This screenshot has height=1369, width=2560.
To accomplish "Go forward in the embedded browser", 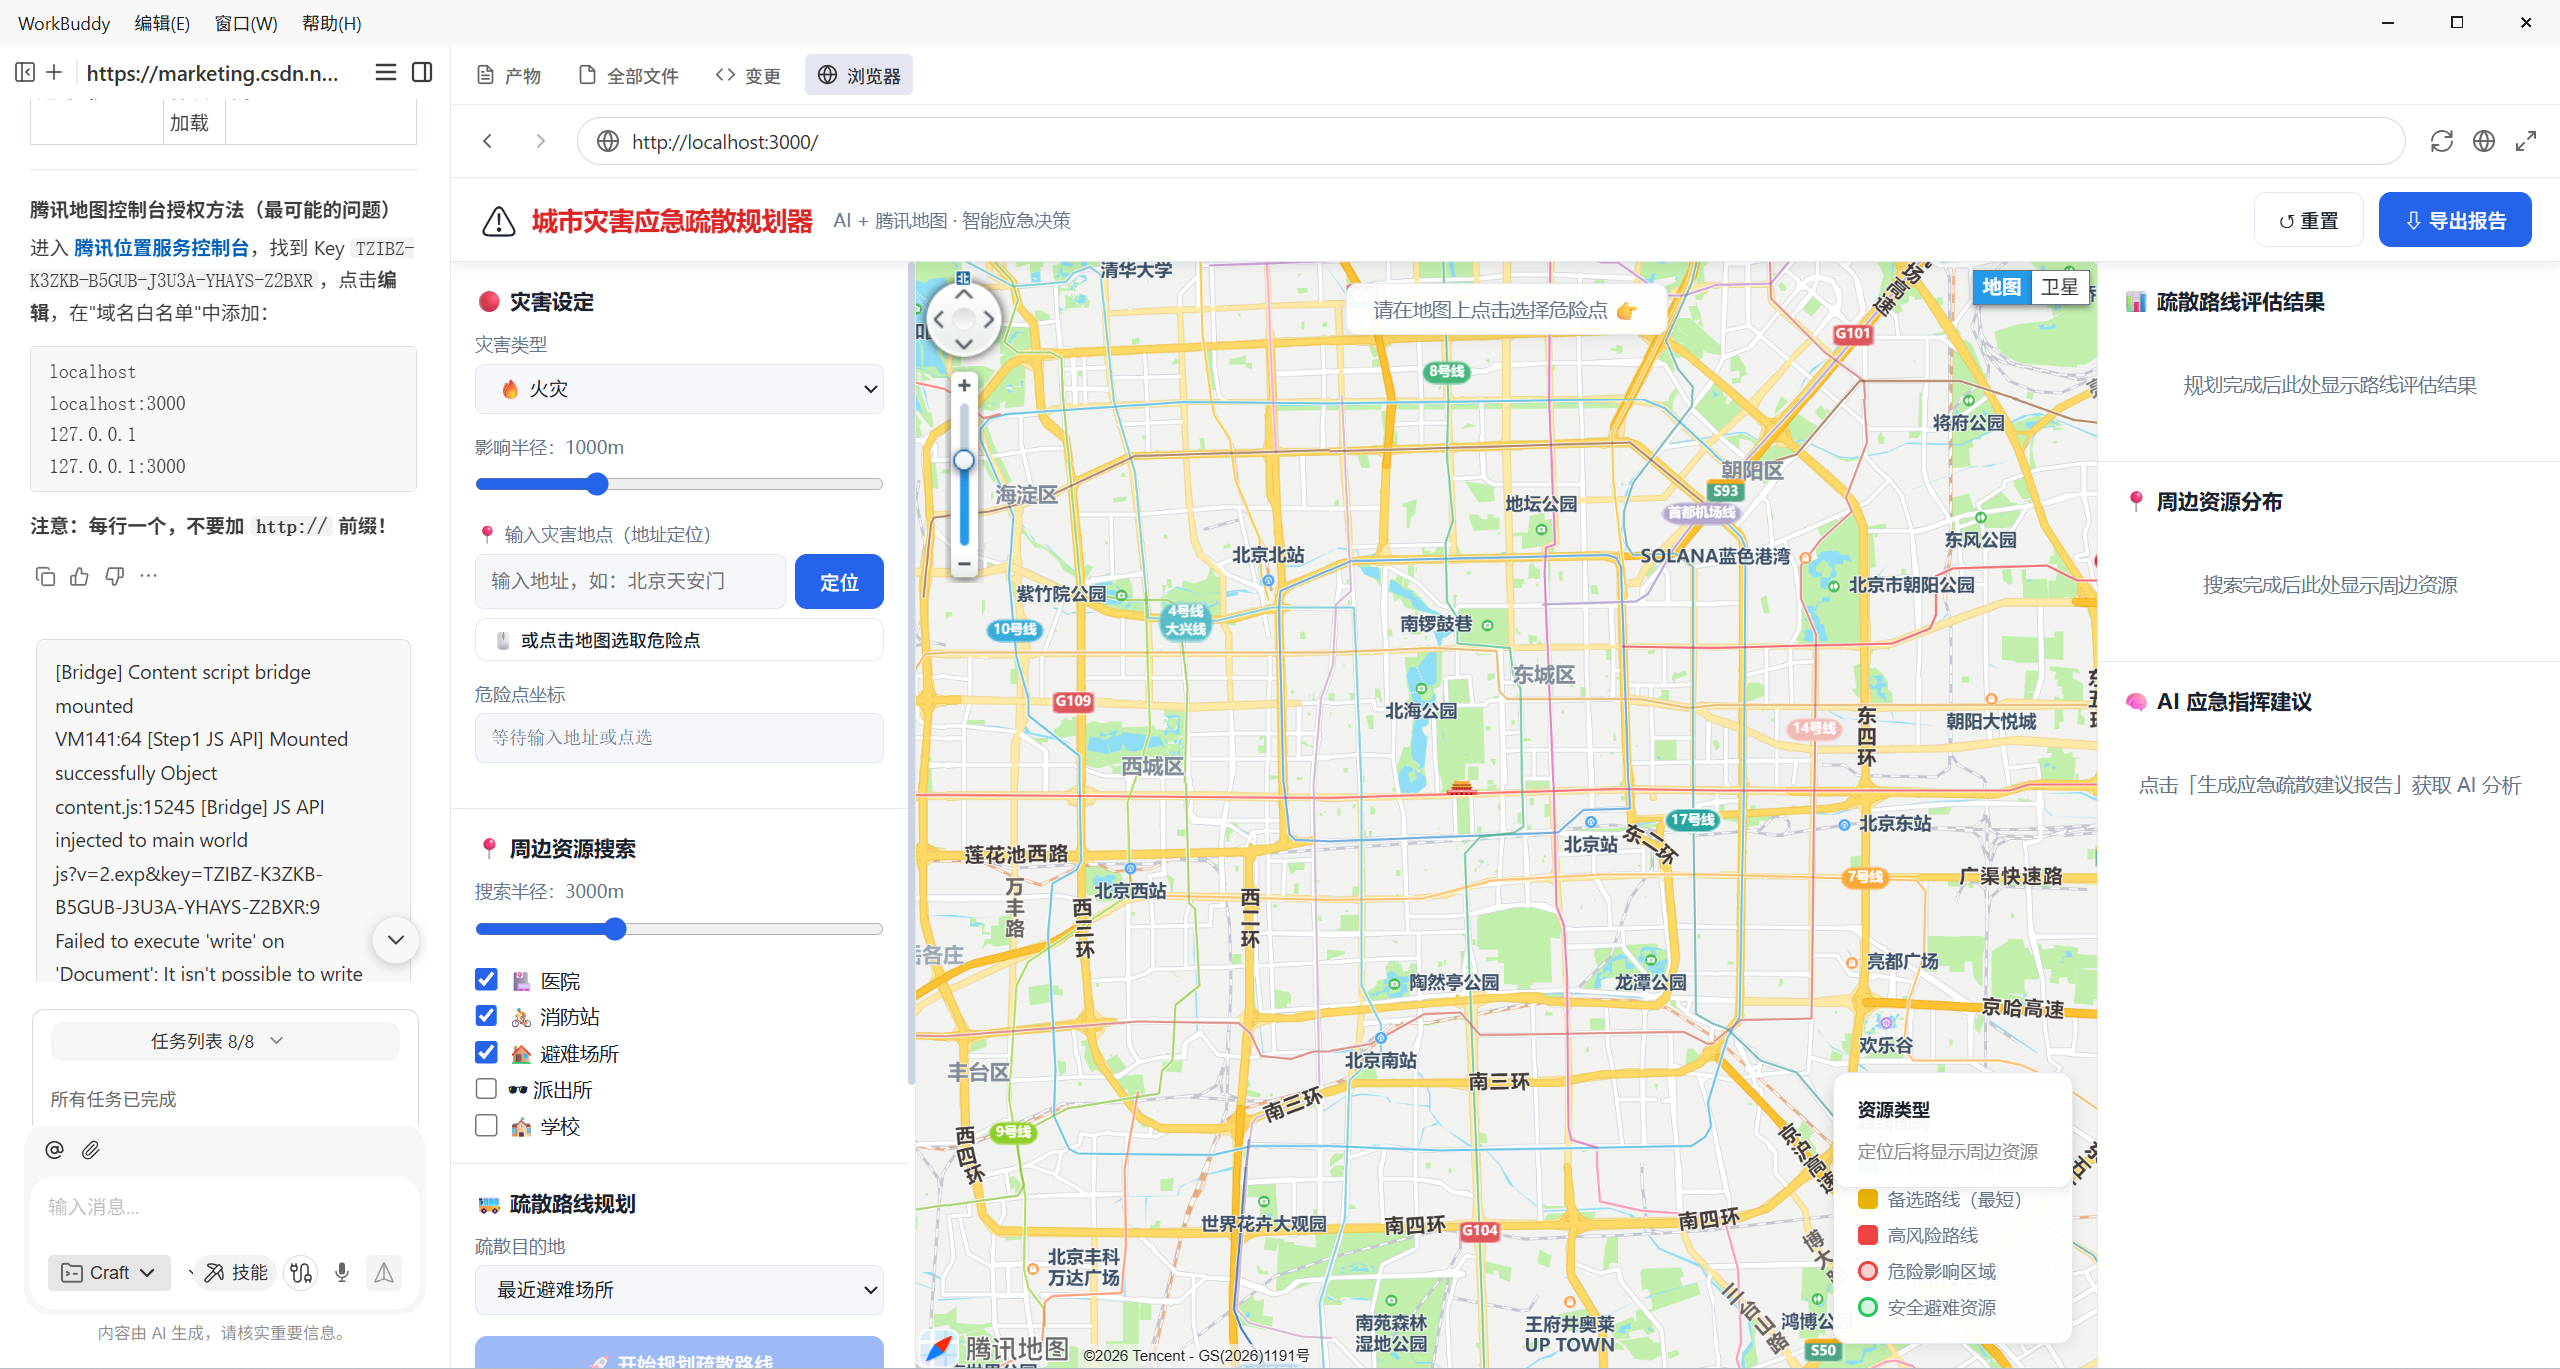I will coord(540,141).
